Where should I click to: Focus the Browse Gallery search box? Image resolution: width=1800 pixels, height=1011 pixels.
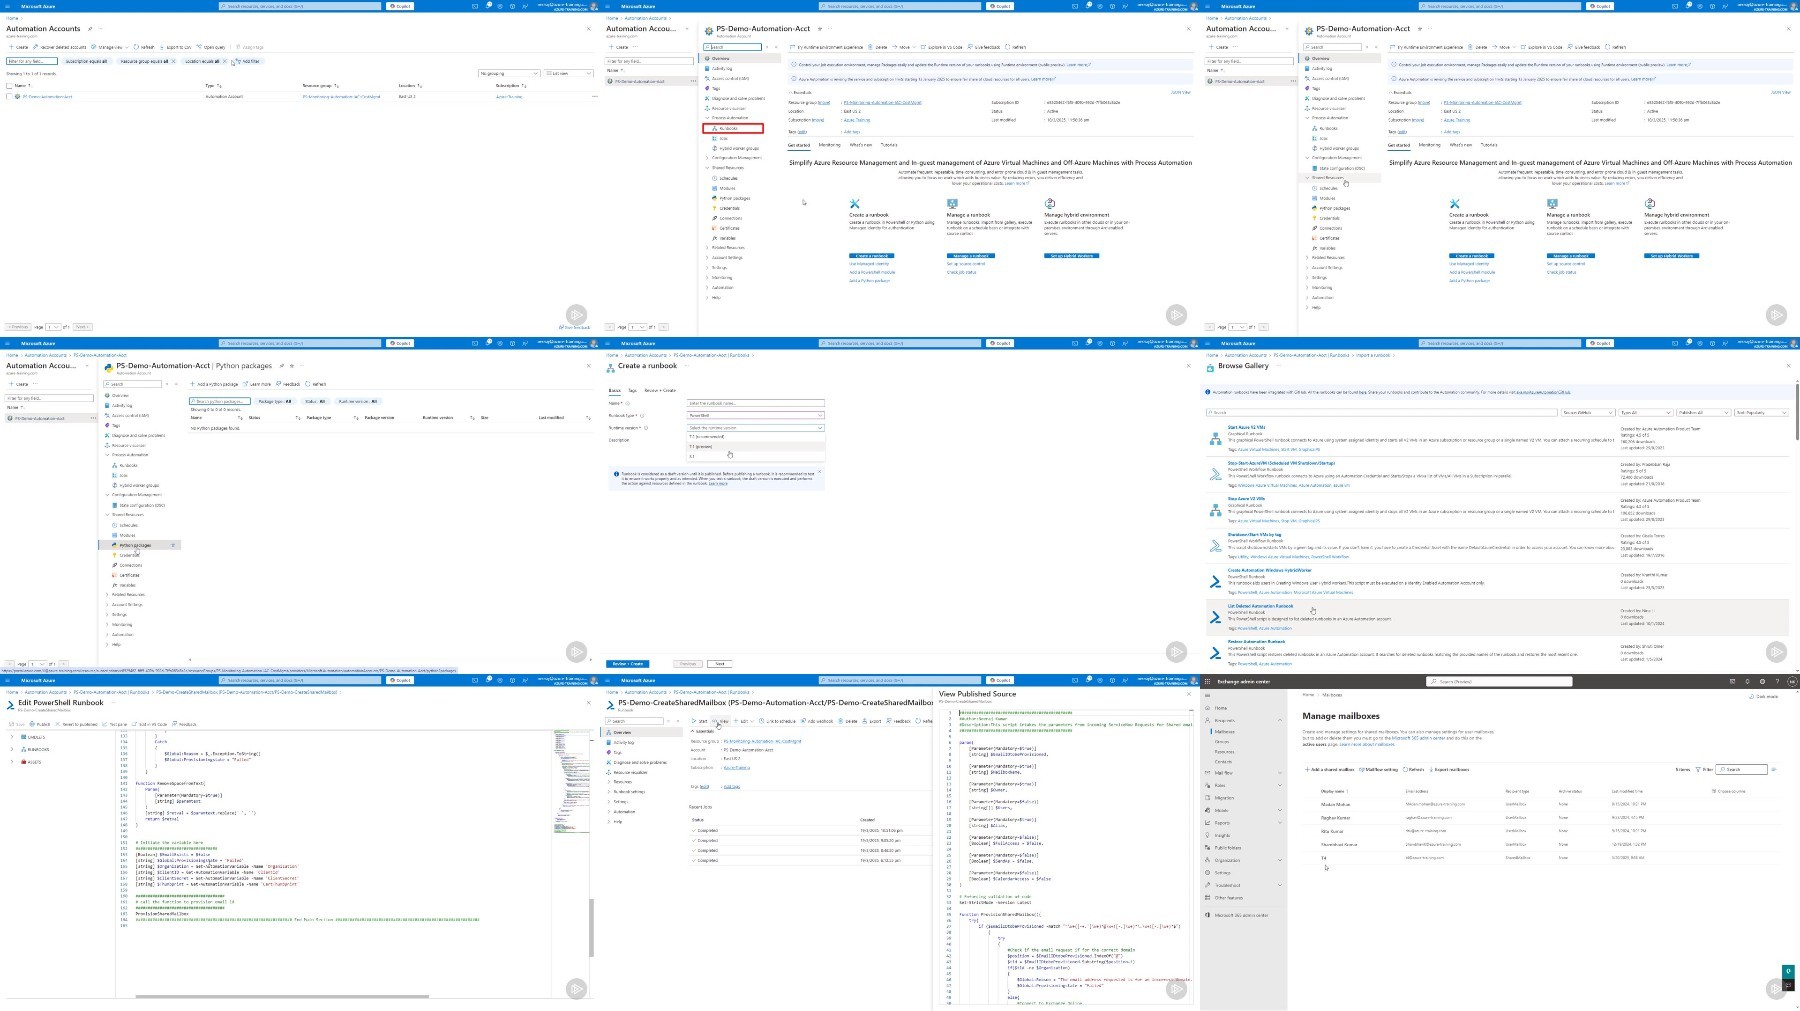pos(1382,412)
